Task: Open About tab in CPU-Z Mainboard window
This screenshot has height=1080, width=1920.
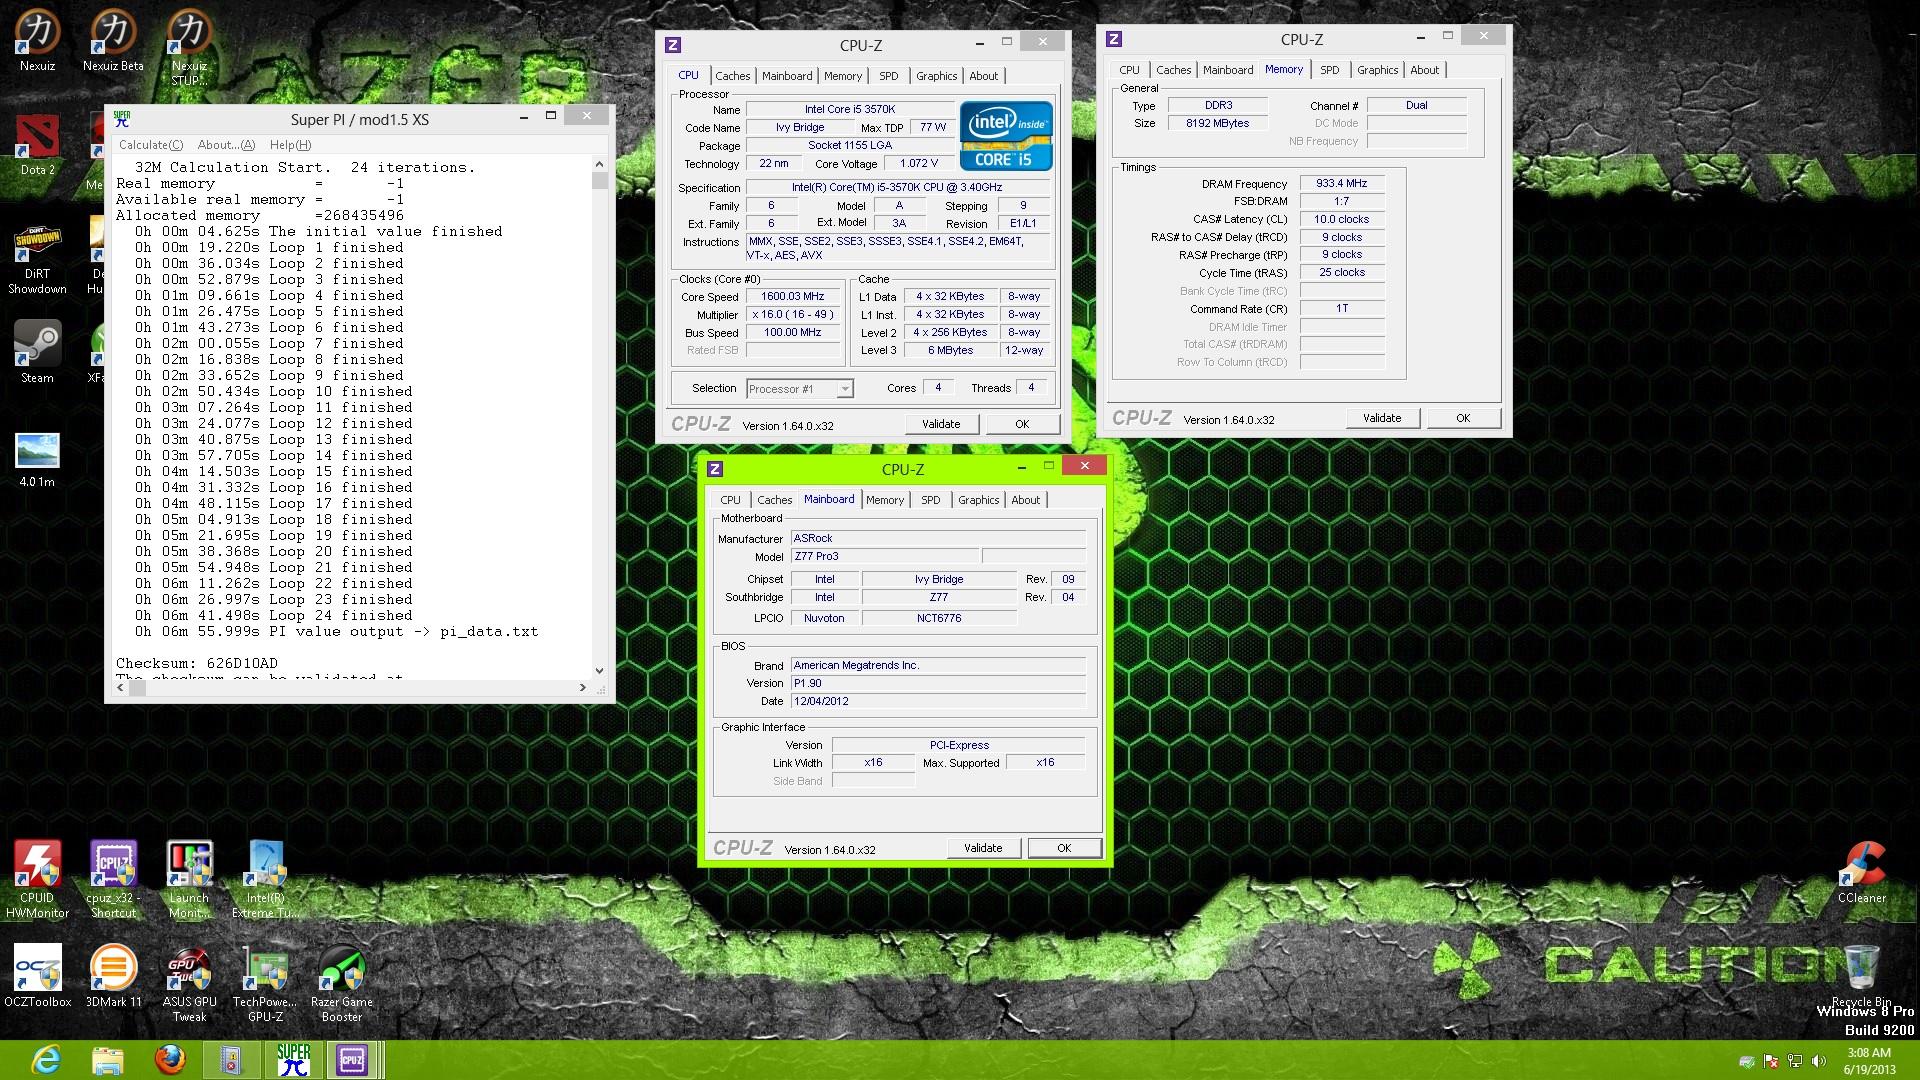Action: pos(1025,500)
